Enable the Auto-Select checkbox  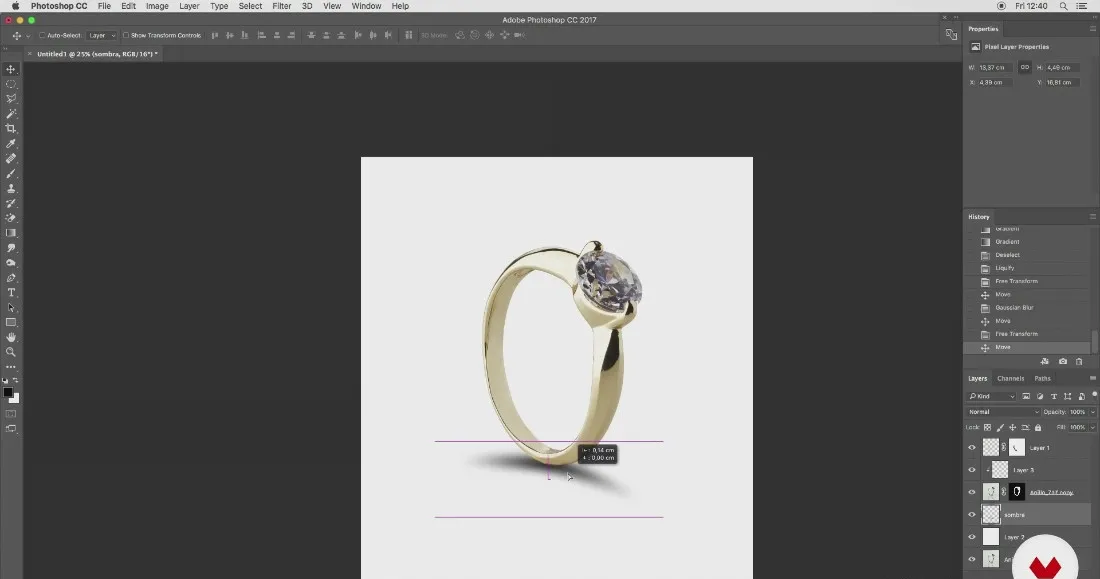pyautogui.click(x=42, y=35)
